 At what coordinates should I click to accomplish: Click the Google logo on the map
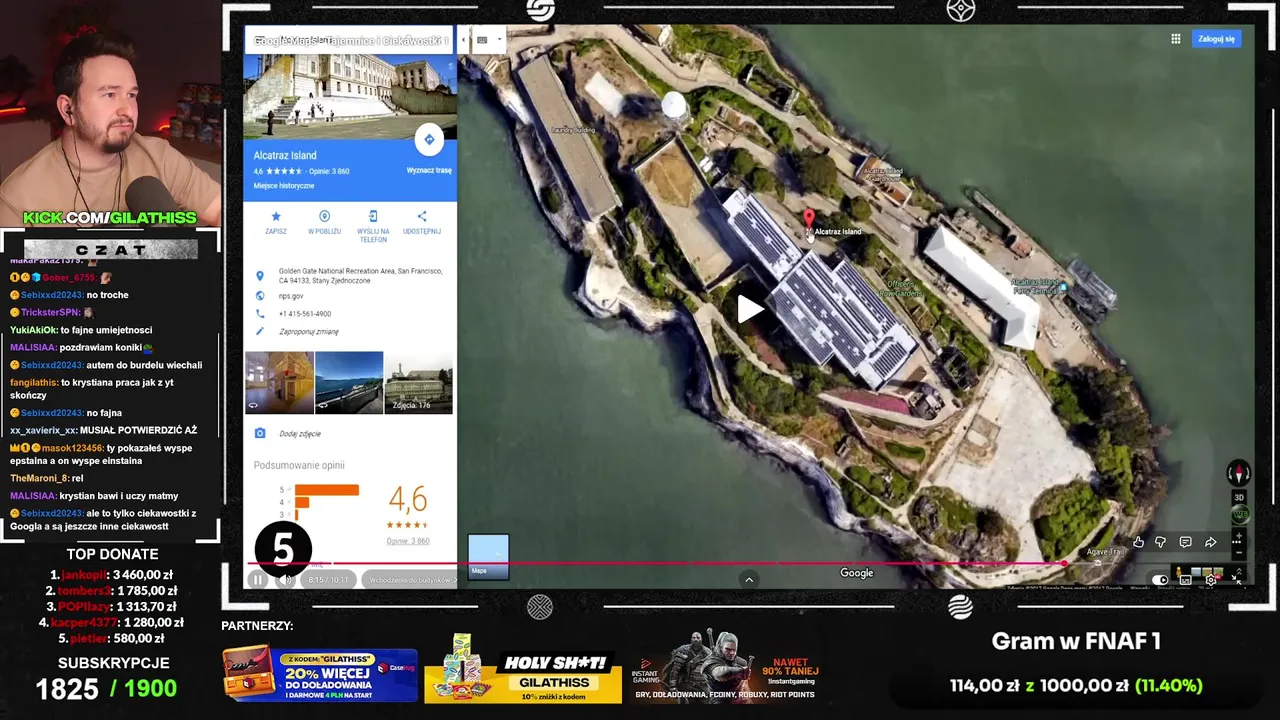point(856,573)
